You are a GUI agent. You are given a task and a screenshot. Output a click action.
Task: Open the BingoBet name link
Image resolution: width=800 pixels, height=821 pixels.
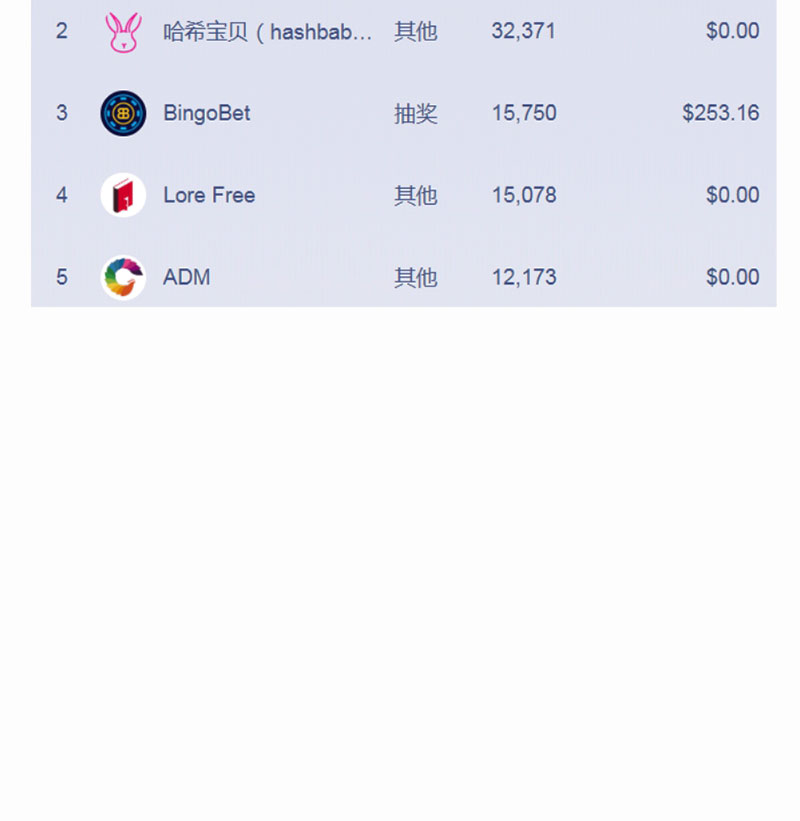(207, 113)
